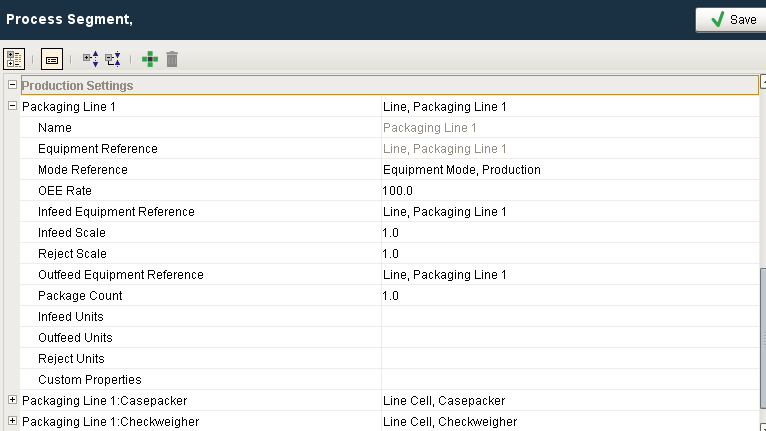The image size is (766, 431).
Task: Toggle the description area icon
Action: [x=52, y=59]
